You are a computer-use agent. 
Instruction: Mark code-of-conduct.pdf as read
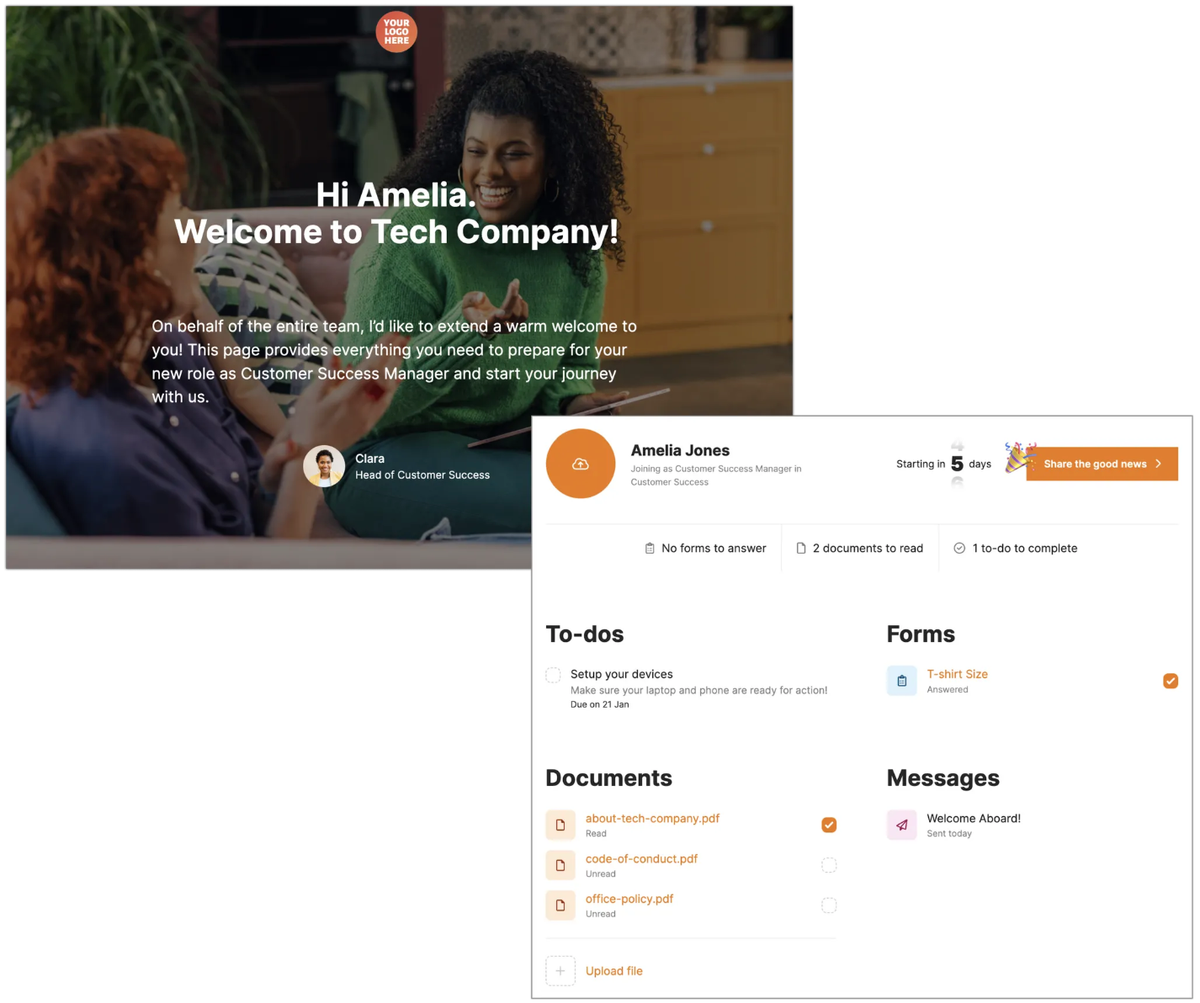829,865
